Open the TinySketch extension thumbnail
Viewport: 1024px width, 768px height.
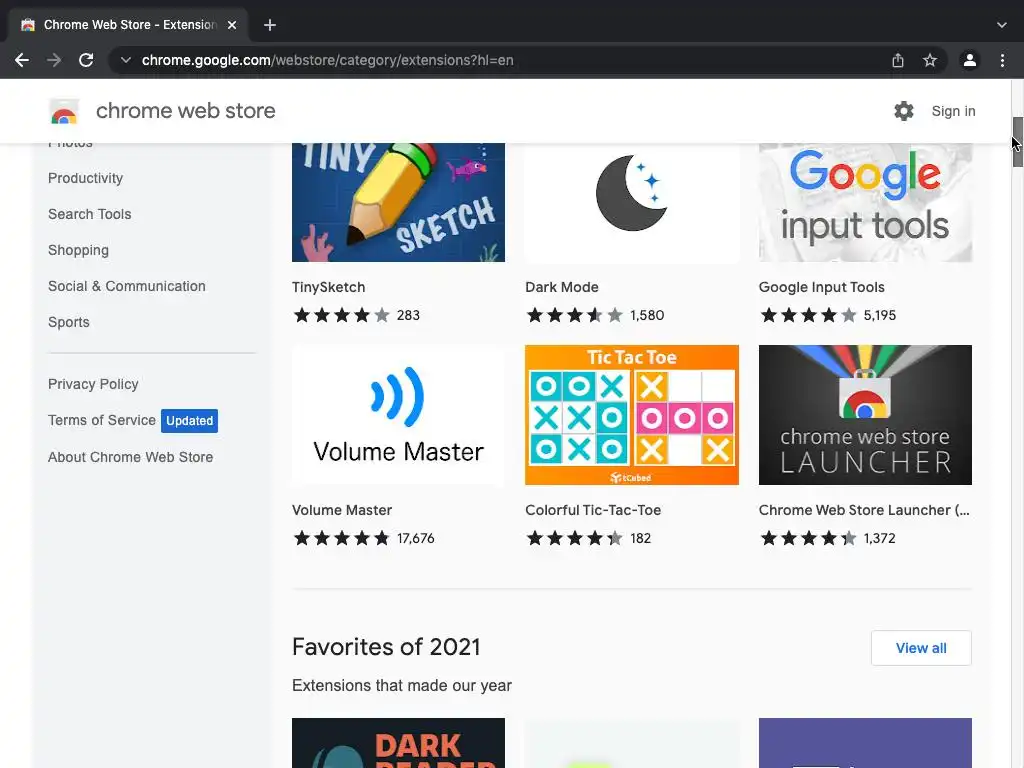[x=398, y=202]
